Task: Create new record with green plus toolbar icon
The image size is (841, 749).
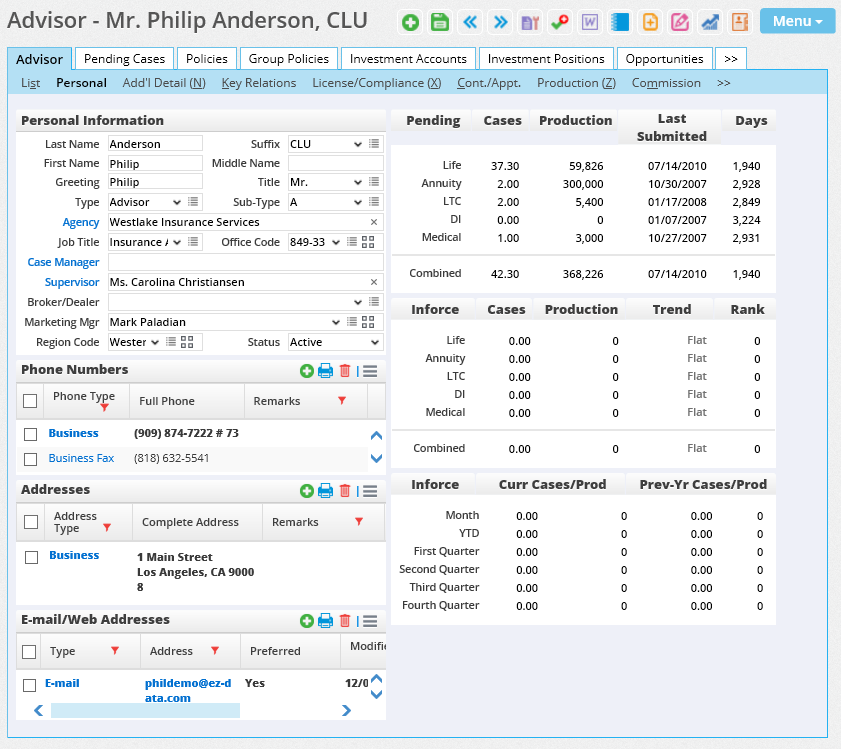Action: click(410, 21)
